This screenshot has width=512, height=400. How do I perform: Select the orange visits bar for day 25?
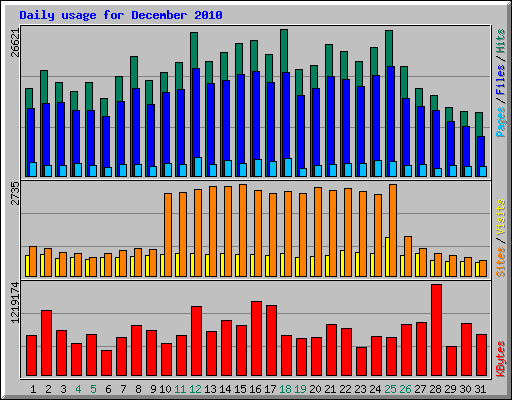tap(393, 230)
